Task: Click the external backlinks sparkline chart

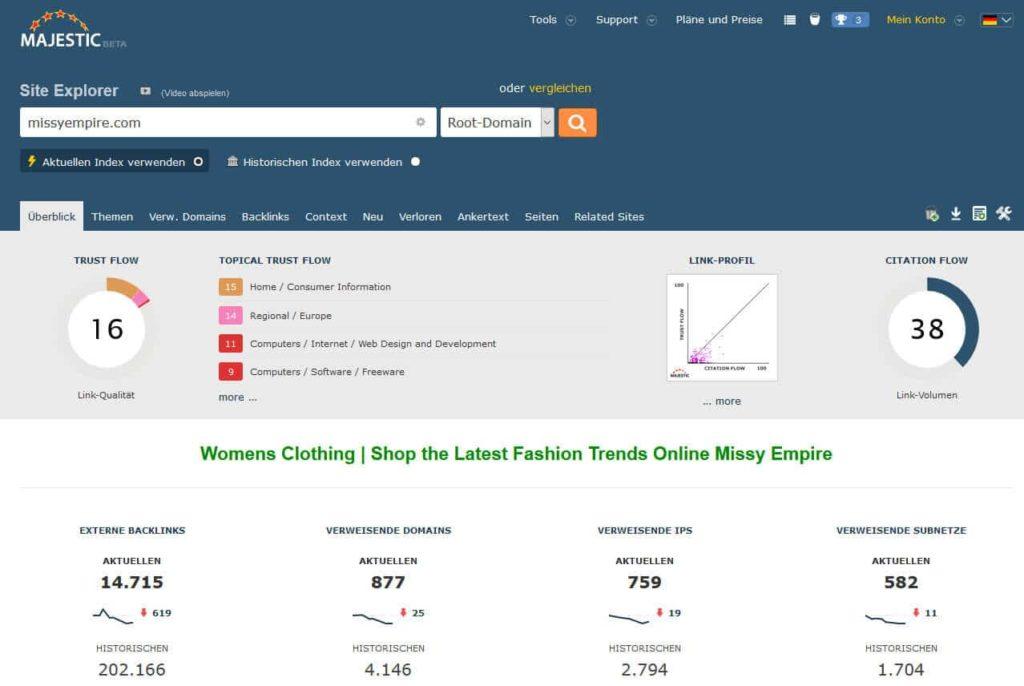Action: pyautogui.click(x=112, y=615)
